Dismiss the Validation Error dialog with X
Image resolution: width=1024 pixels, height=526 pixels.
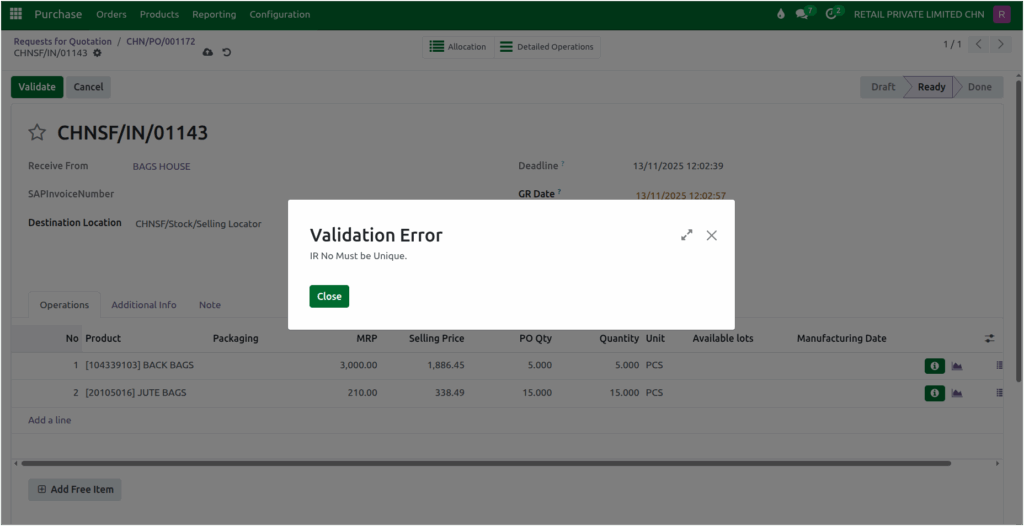[712, 235]
